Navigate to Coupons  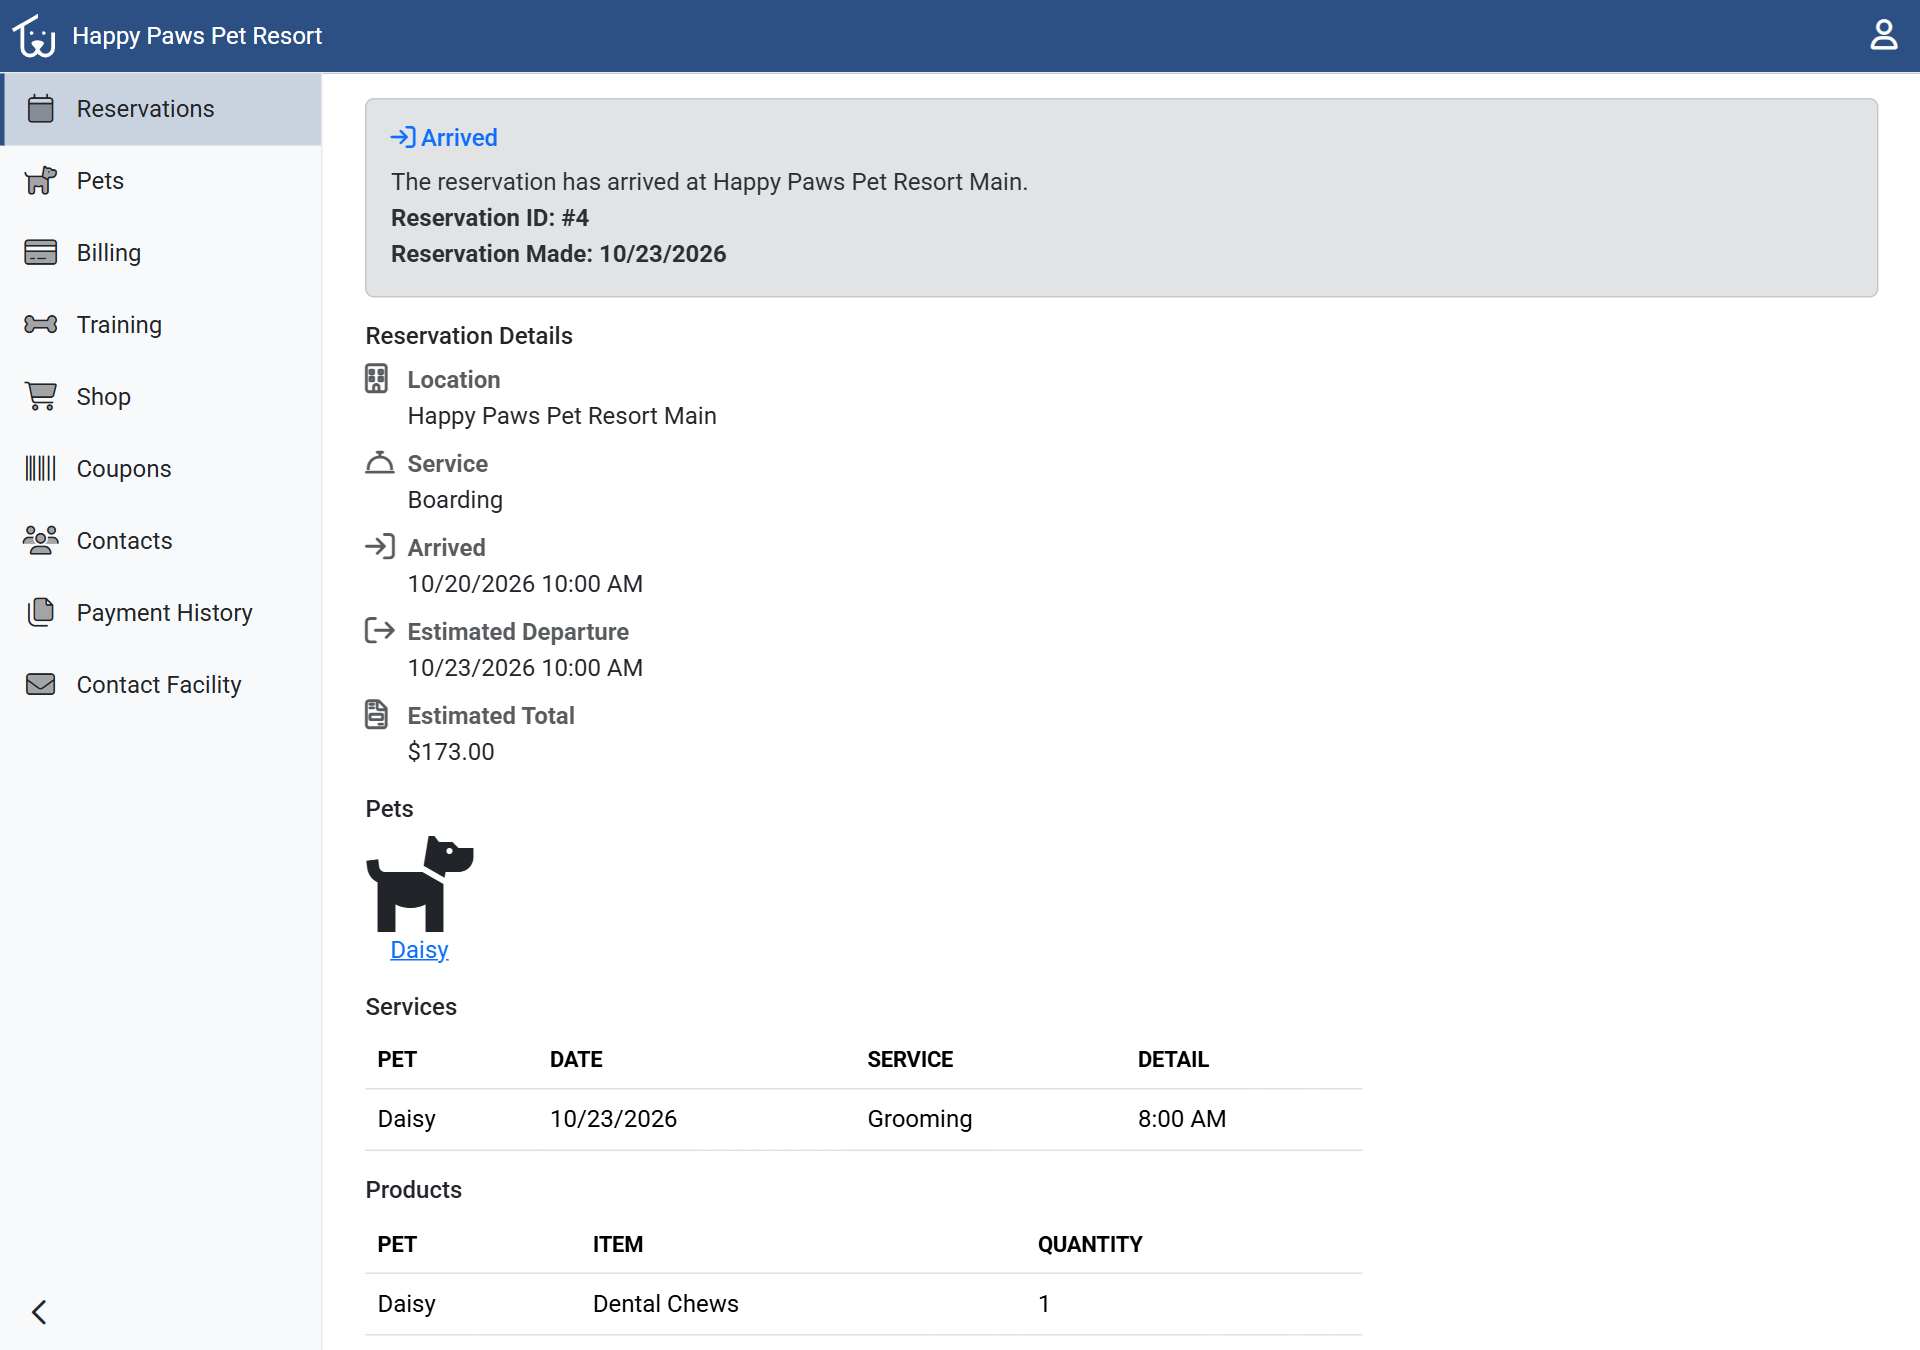[162, 469]
